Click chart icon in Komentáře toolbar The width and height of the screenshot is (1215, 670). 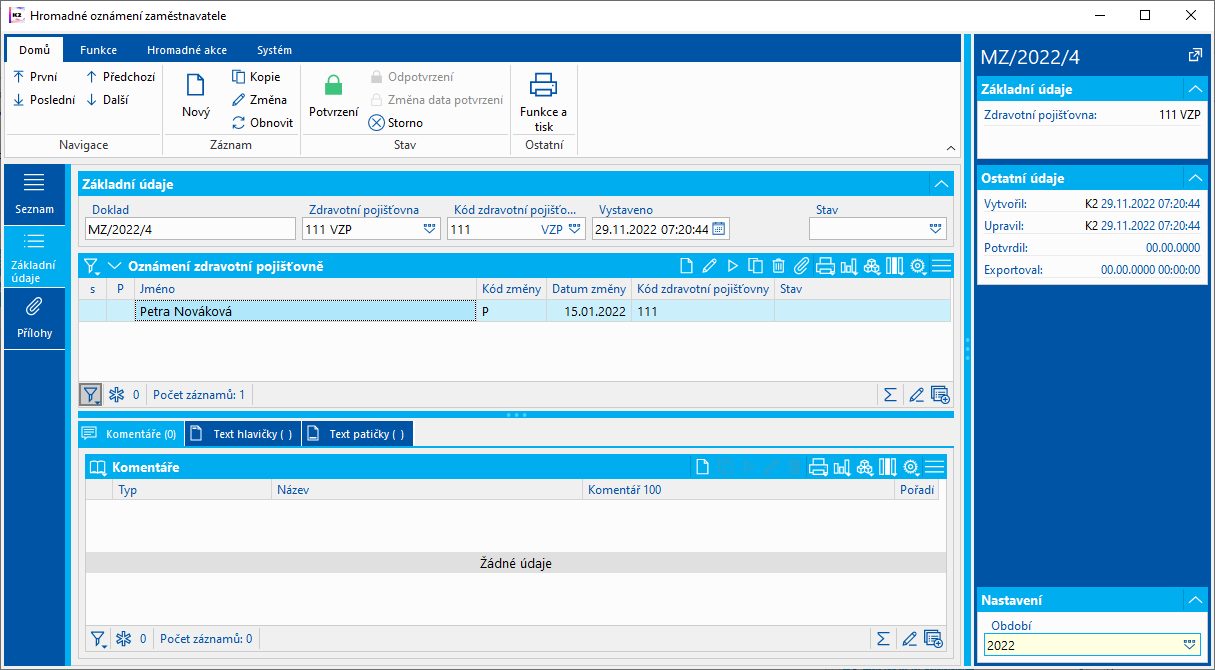(x=842, y=467)
